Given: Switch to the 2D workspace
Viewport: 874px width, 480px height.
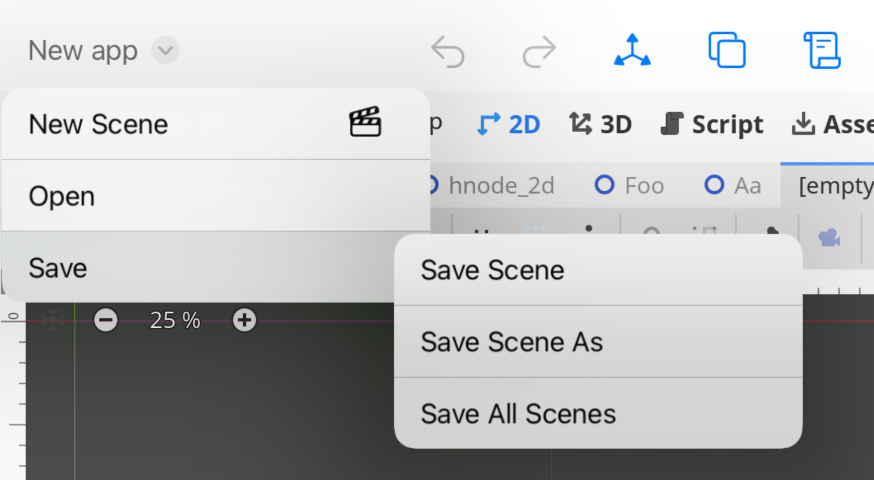Looking at the screenshot, I should [x=509, y=124].
